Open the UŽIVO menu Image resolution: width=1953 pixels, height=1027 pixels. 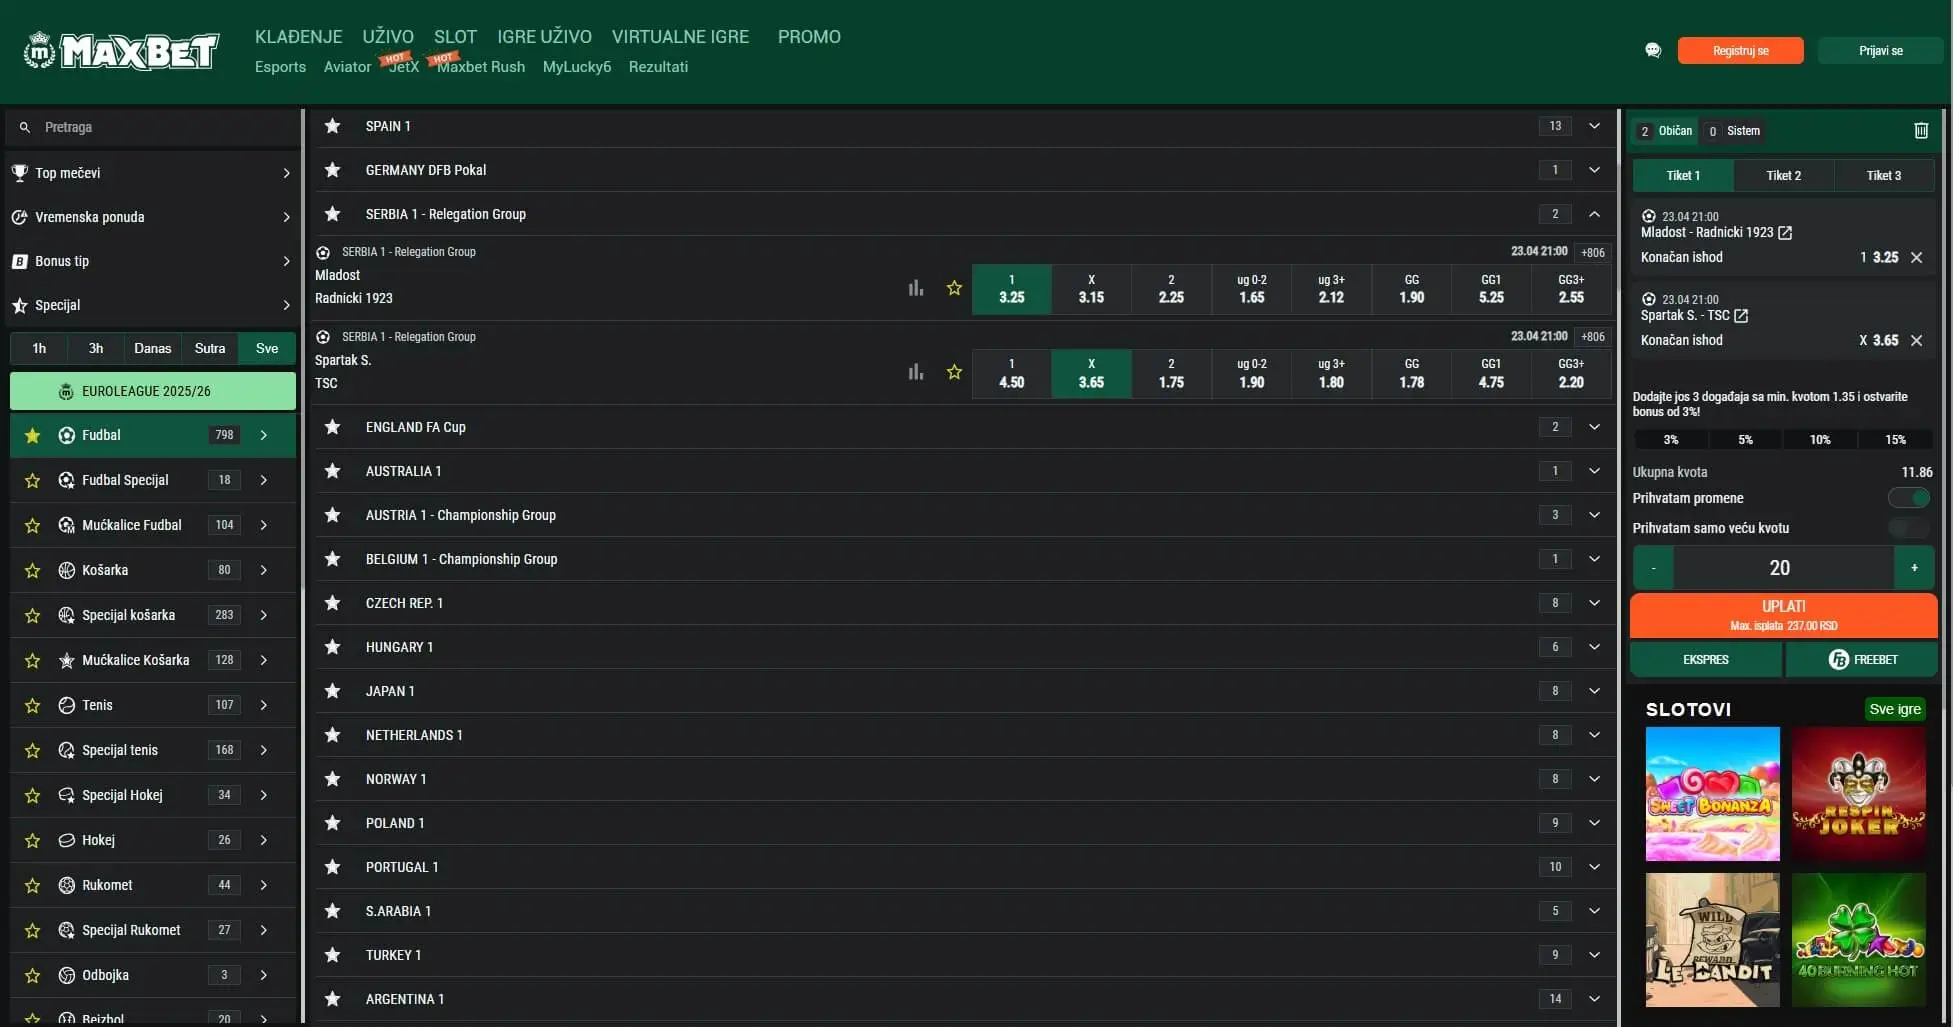(x=388, y=36)
